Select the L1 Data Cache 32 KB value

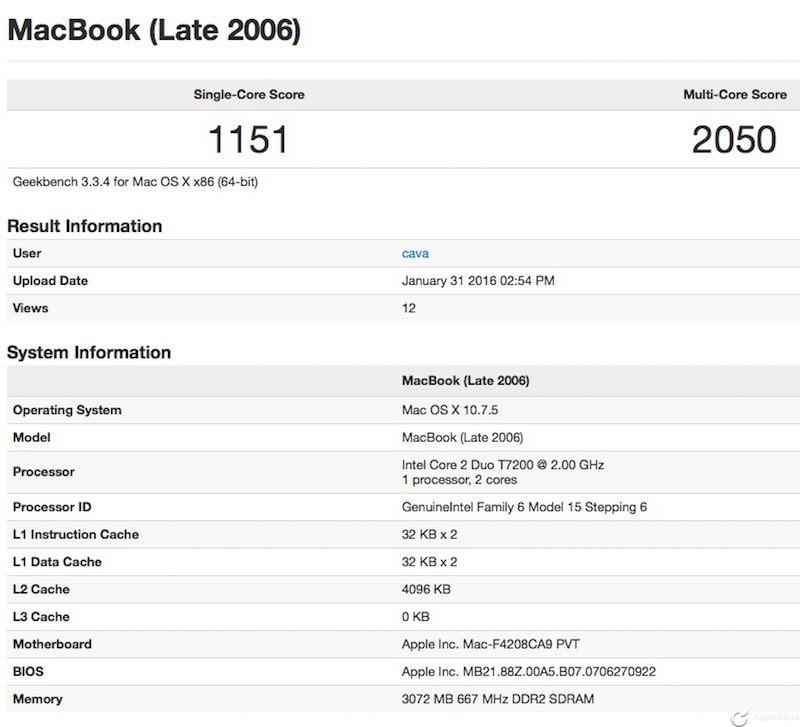coord(429,562)
